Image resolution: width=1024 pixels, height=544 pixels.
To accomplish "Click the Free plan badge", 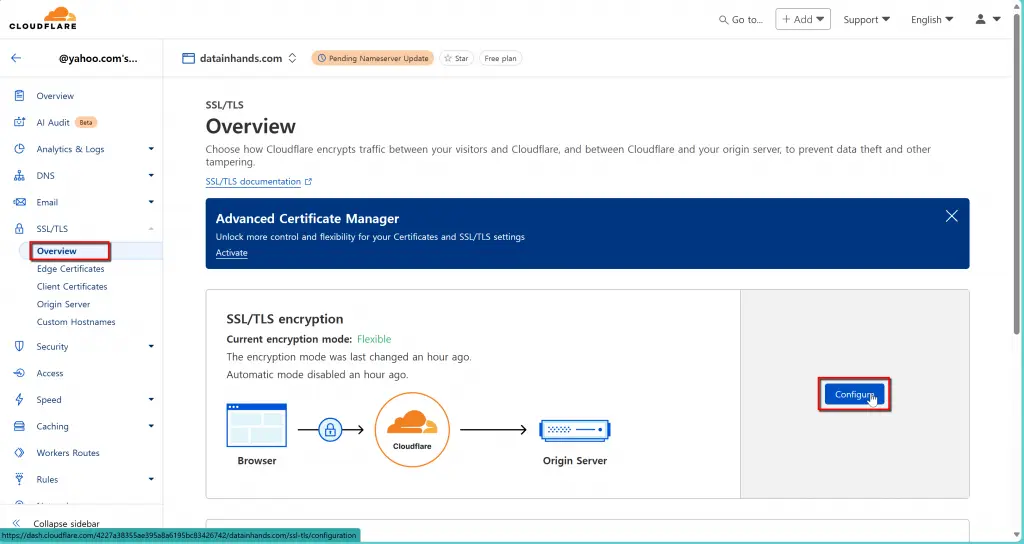I will pos(501,58).
